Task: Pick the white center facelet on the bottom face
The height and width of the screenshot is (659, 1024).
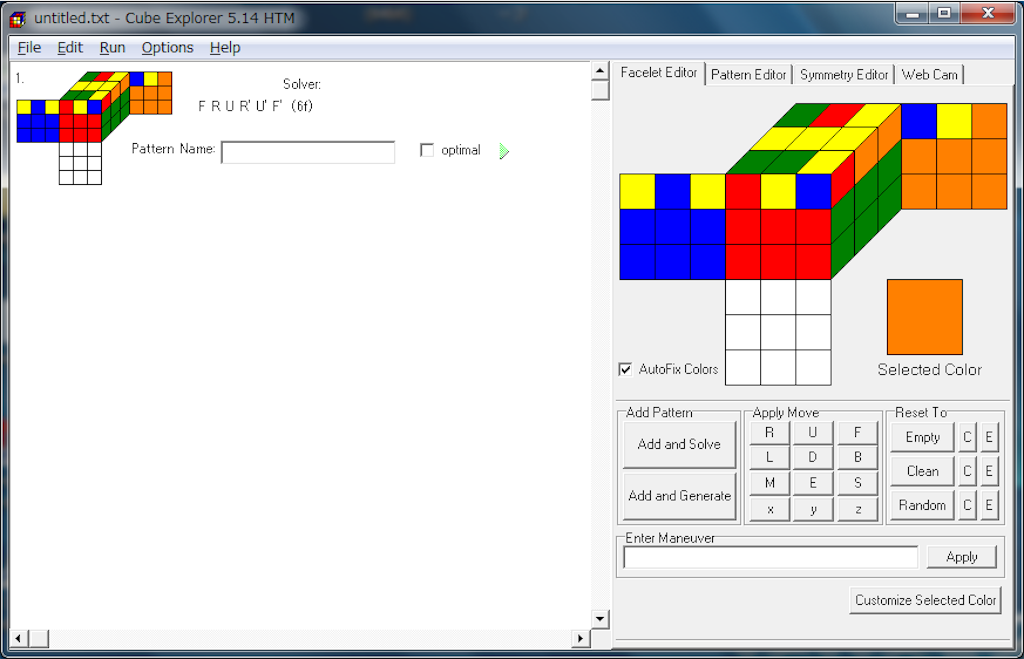Action: [778, 332]
